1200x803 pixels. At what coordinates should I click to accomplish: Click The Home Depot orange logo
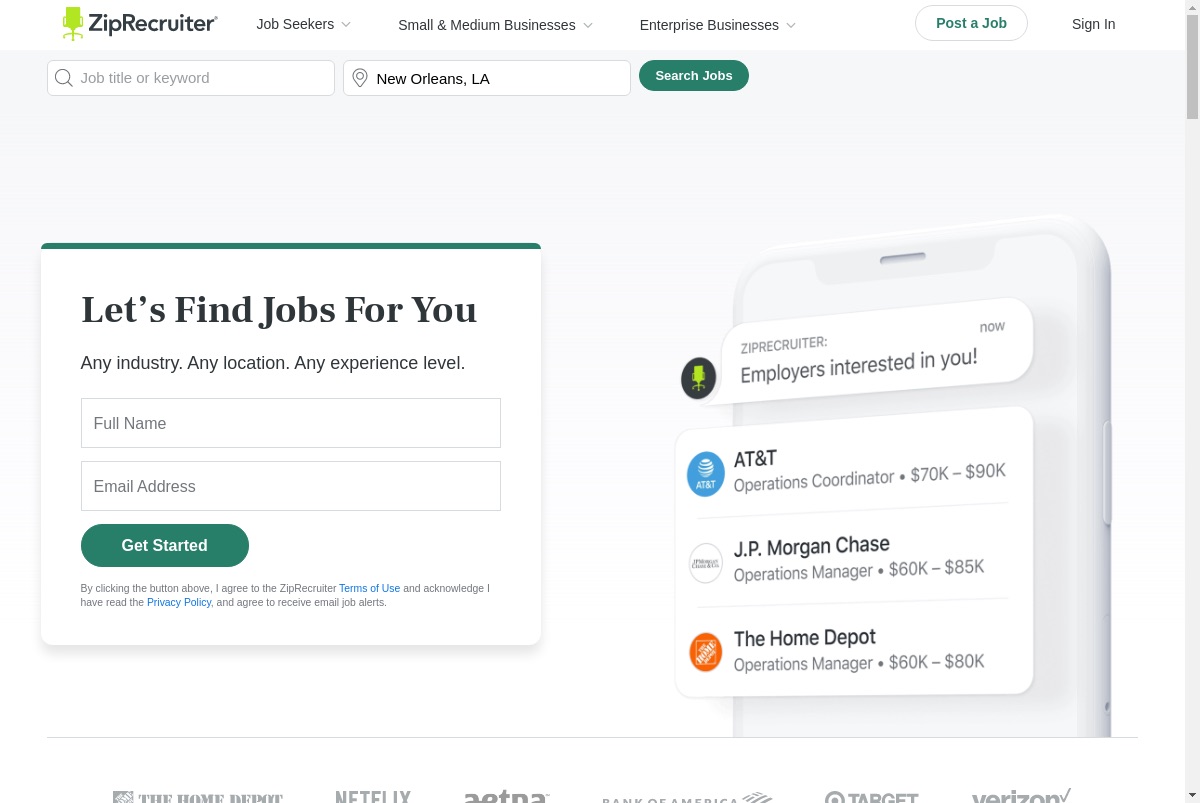point(706,652)
